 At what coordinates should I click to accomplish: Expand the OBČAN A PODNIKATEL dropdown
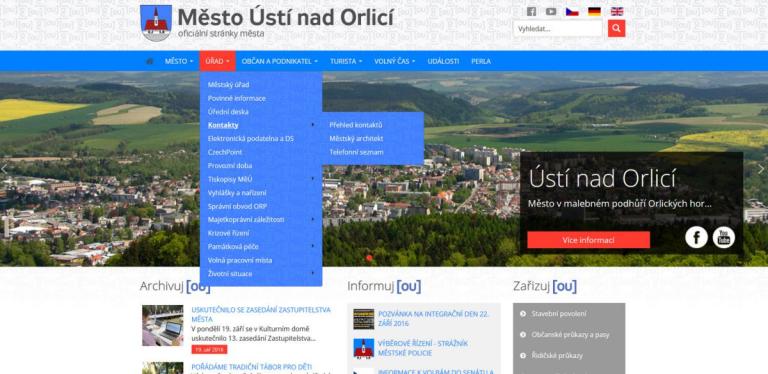(280, 61)
